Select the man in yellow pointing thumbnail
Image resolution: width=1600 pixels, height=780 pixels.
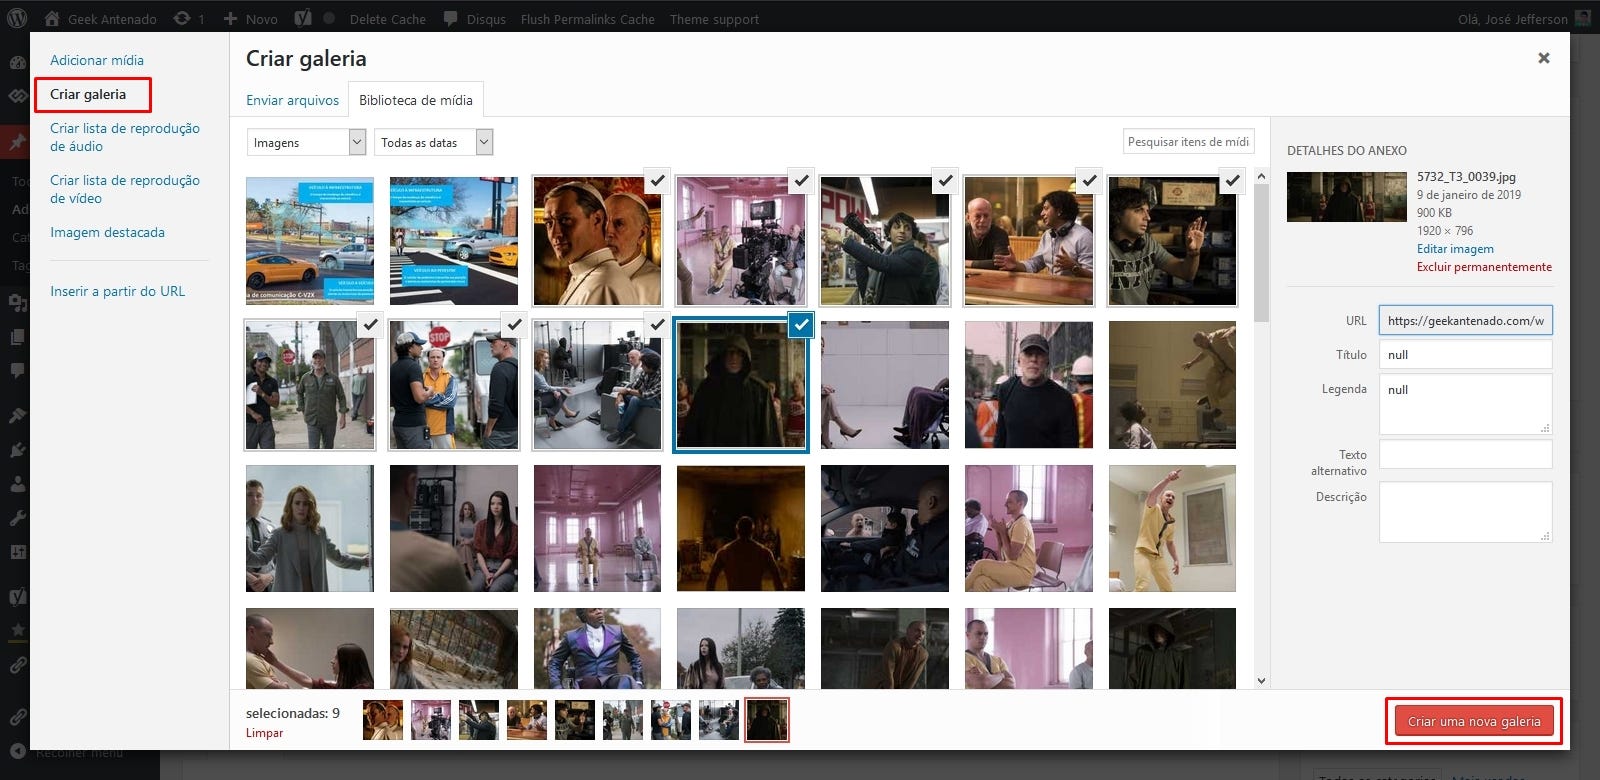click(x=1172, y=528)
